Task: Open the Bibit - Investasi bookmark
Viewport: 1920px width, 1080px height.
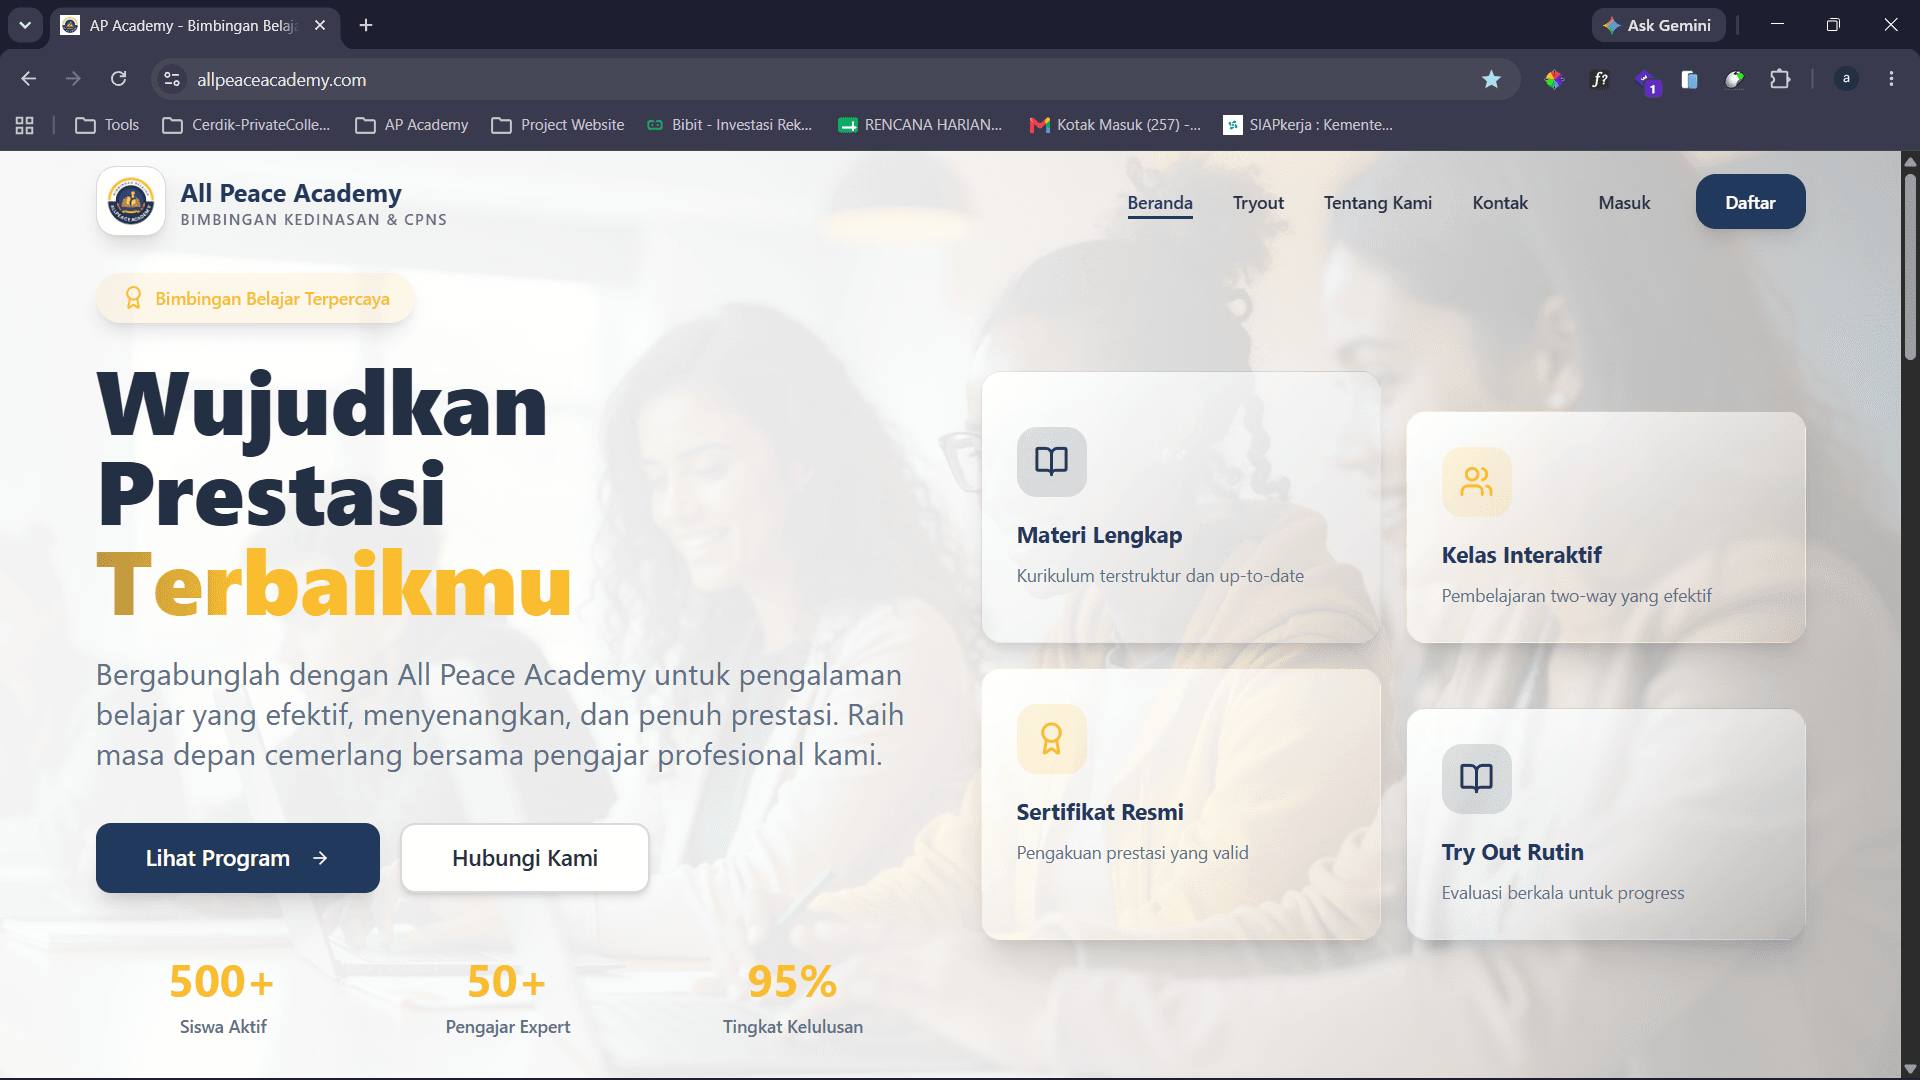Action: [x=729, y=125]
